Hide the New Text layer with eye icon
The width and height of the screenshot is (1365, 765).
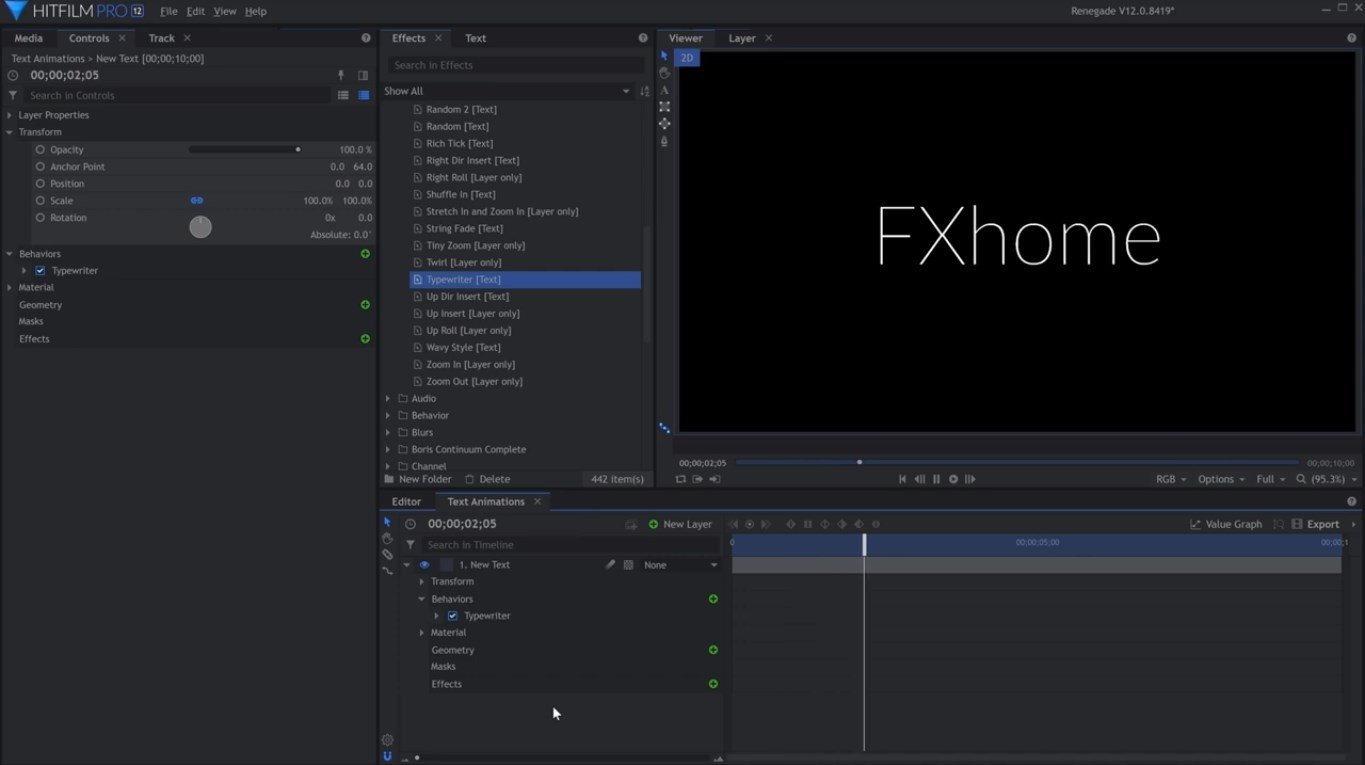pos(424,565)
